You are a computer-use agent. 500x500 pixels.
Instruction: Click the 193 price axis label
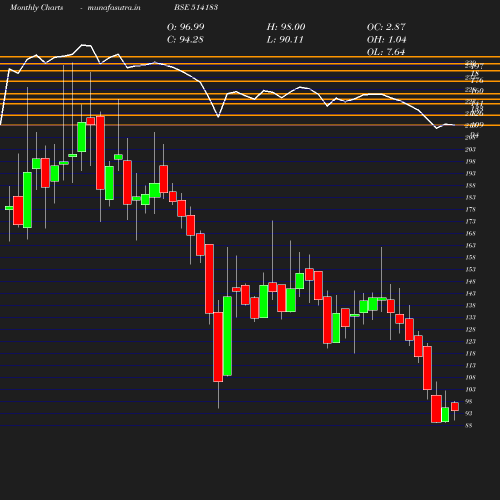(x=470, y=174)
